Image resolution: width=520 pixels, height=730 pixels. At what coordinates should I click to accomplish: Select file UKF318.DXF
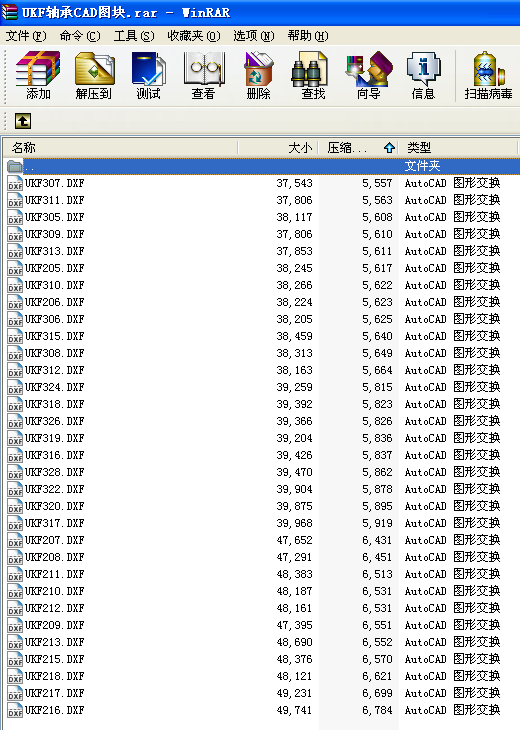pyautogui.click(x=55, y=404)
